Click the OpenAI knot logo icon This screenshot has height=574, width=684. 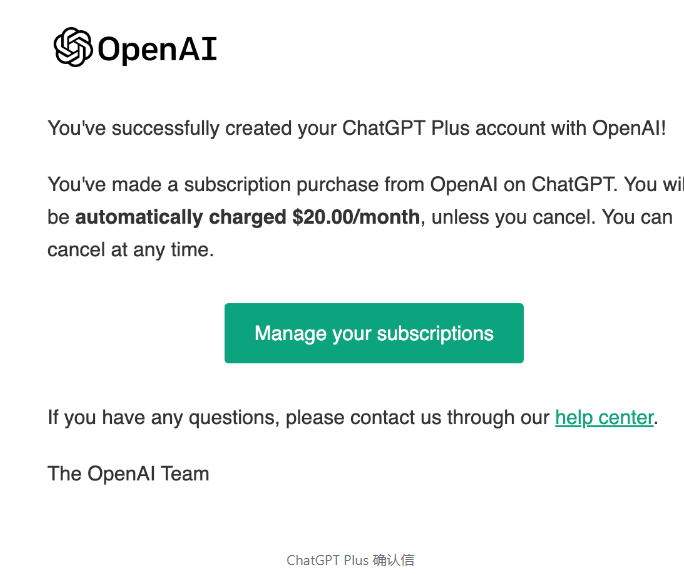point(73,47)
